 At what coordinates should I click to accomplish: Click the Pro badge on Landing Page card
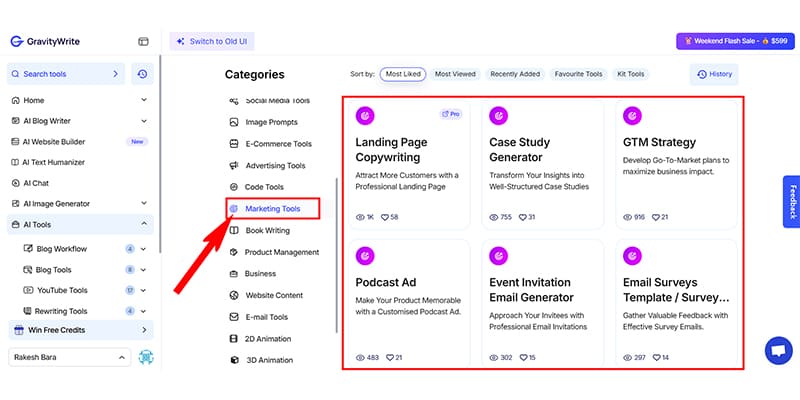(451, 114)
